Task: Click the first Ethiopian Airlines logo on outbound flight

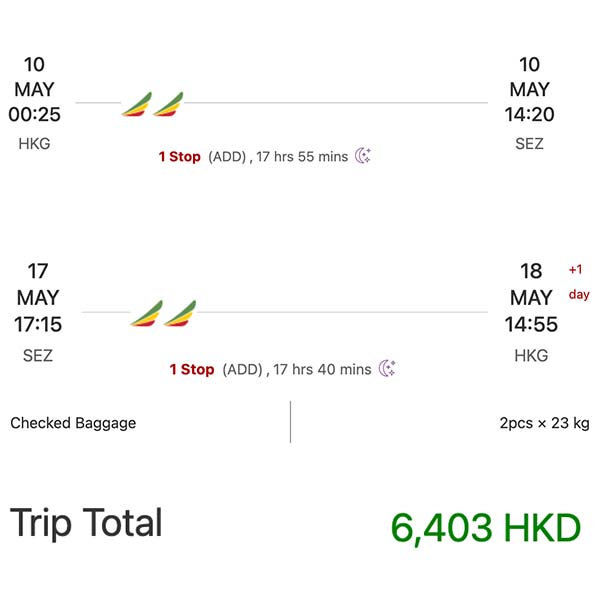Action: pyautogui.click(x=137, y=104)
